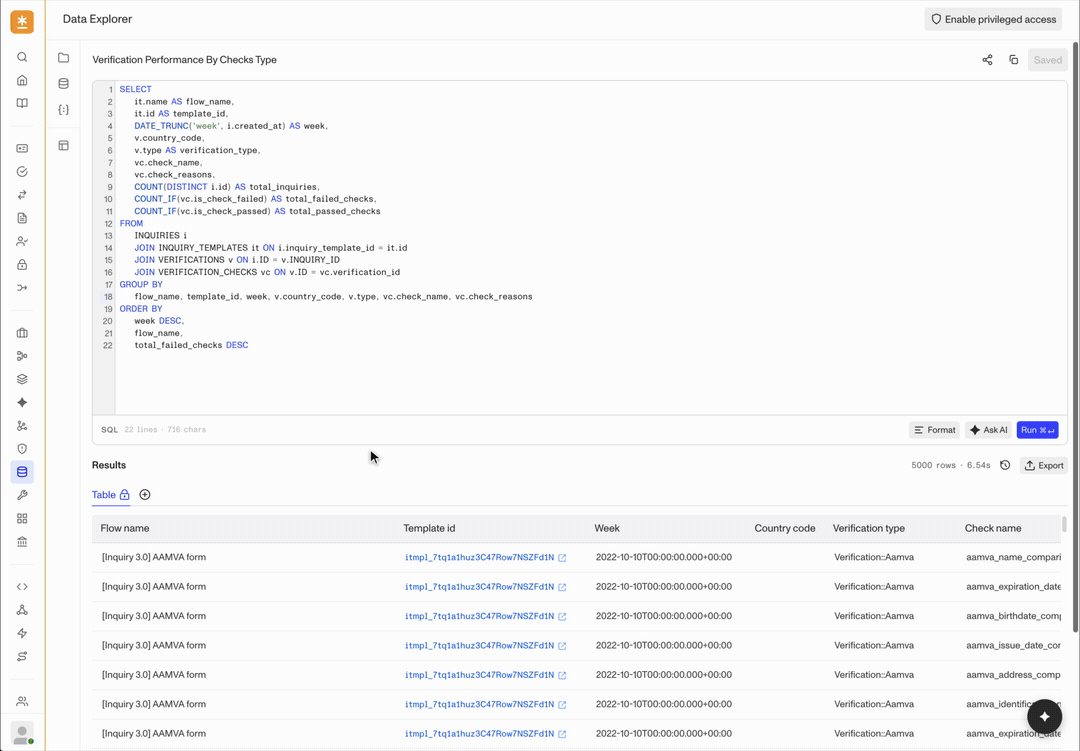Go to the home (house) sidebar icon
1080x751 pixels.
[22, 80]
